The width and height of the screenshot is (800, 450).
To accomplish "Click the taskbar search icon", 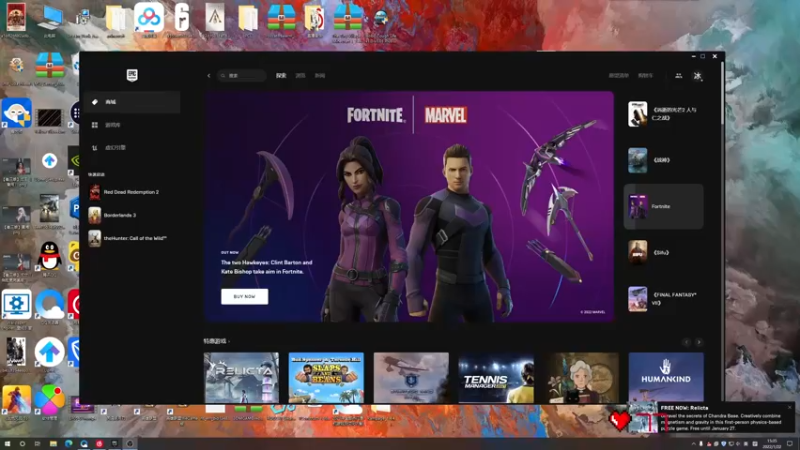I will 22,444.
